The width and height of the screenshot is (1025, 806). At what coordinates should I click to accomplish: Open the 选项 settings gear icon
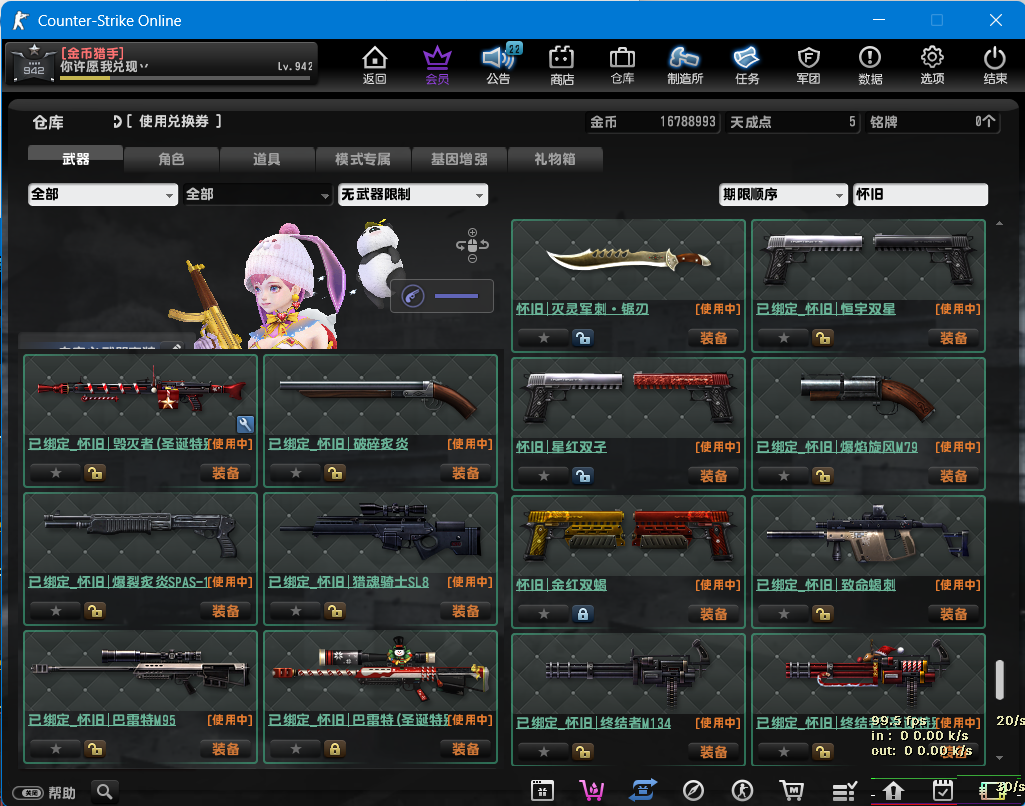[x=932, y=65]
